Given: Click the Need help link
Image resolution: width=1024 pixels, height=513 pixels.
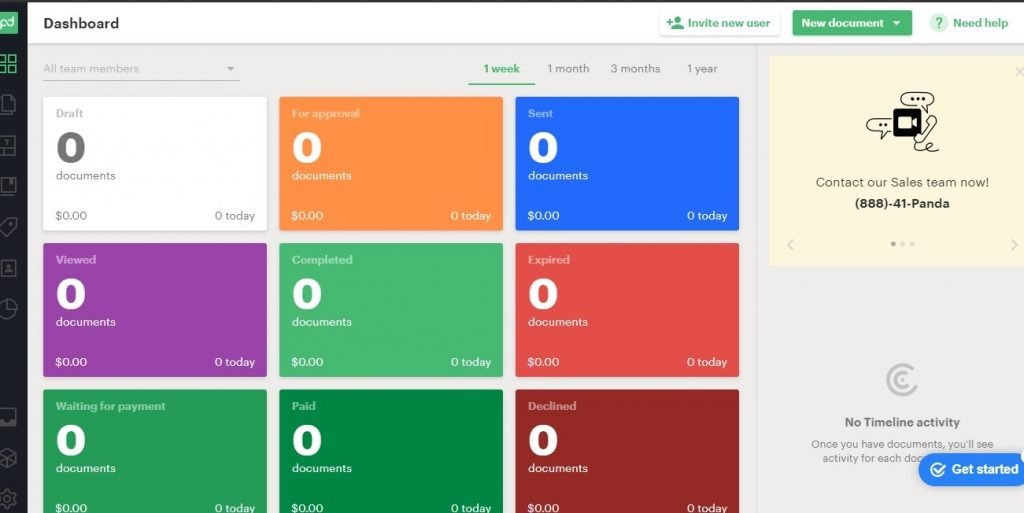Looking at the screenshot, I should click(969, 23).
